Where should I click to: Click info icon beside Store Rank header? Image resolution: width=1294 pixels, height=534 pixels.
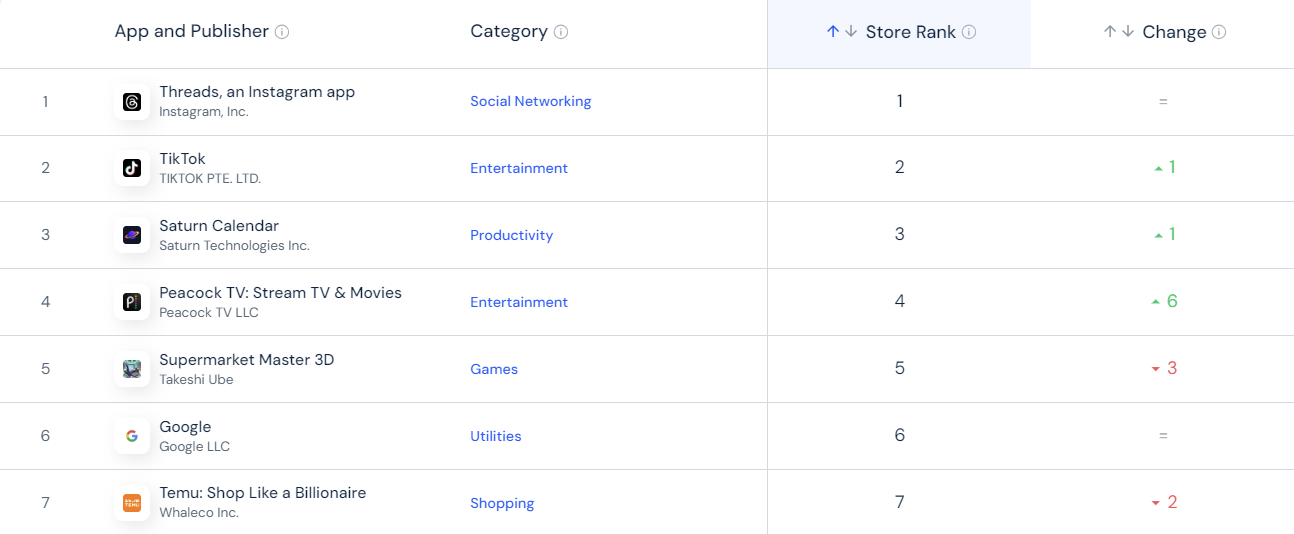(969, 32)
